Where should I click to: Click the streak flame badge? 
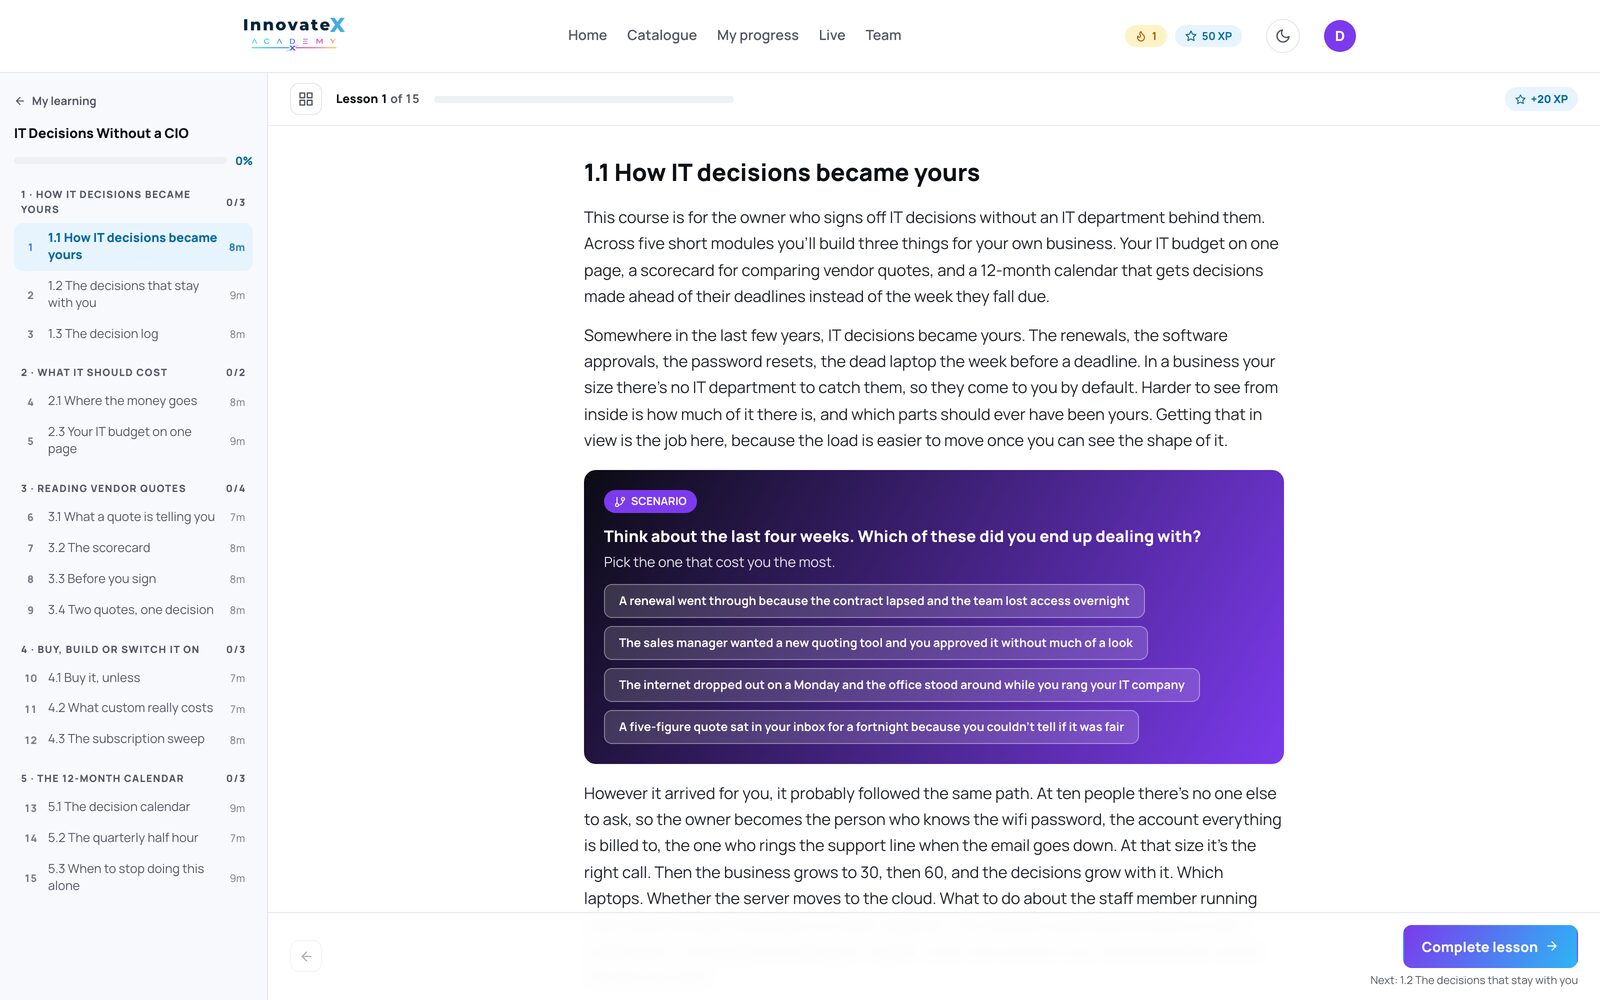point(1146,36)
